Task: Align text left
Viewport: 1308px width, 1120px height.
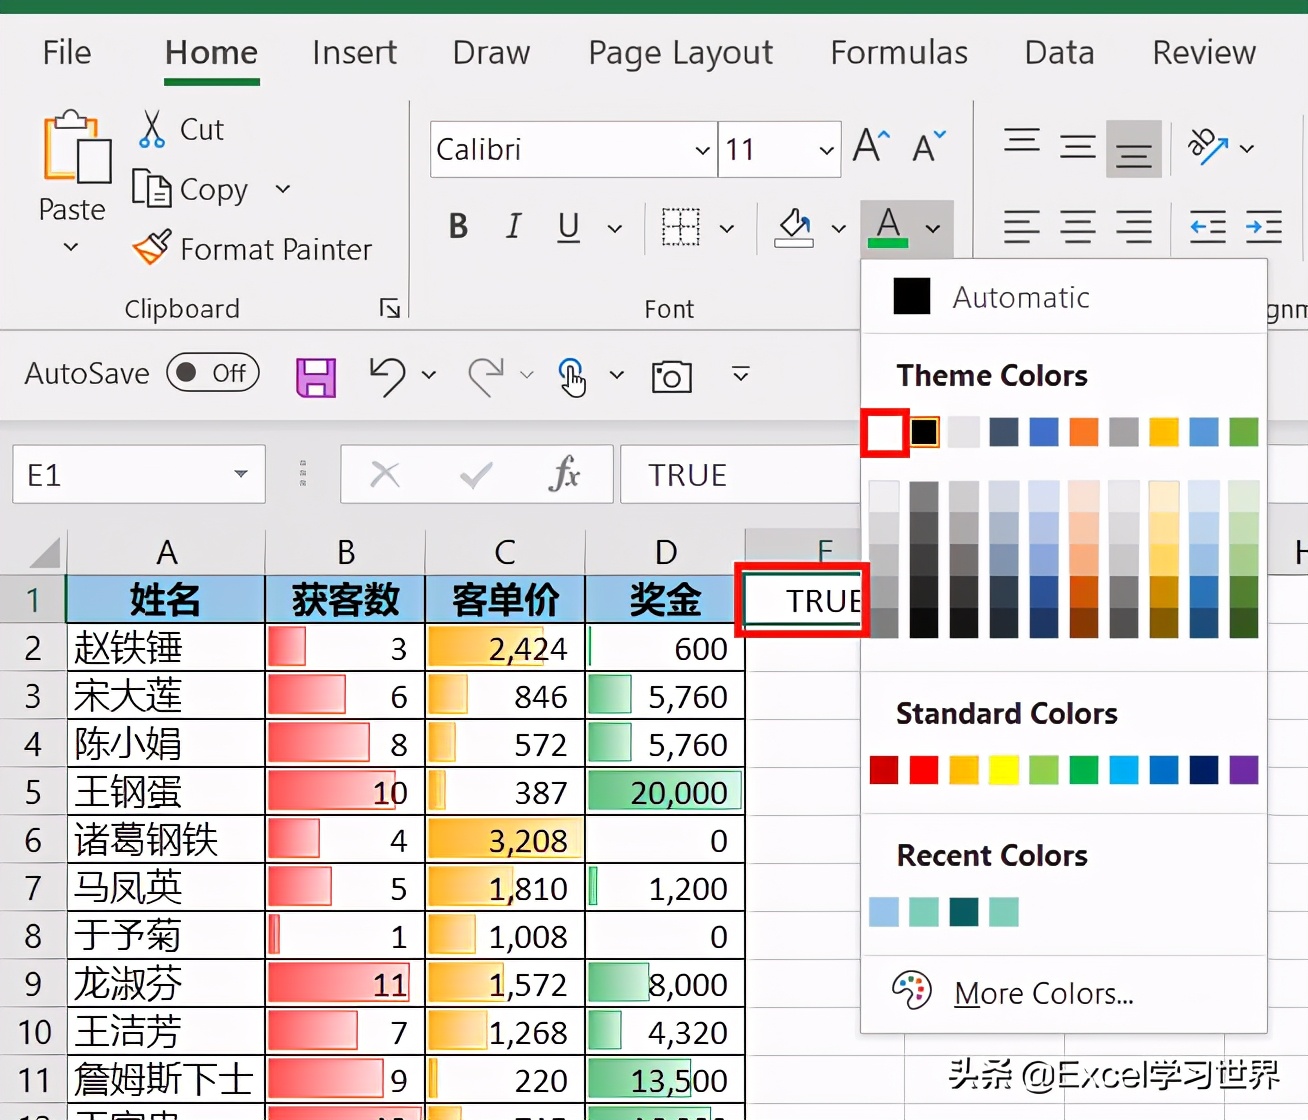Action: (1022, 228)
